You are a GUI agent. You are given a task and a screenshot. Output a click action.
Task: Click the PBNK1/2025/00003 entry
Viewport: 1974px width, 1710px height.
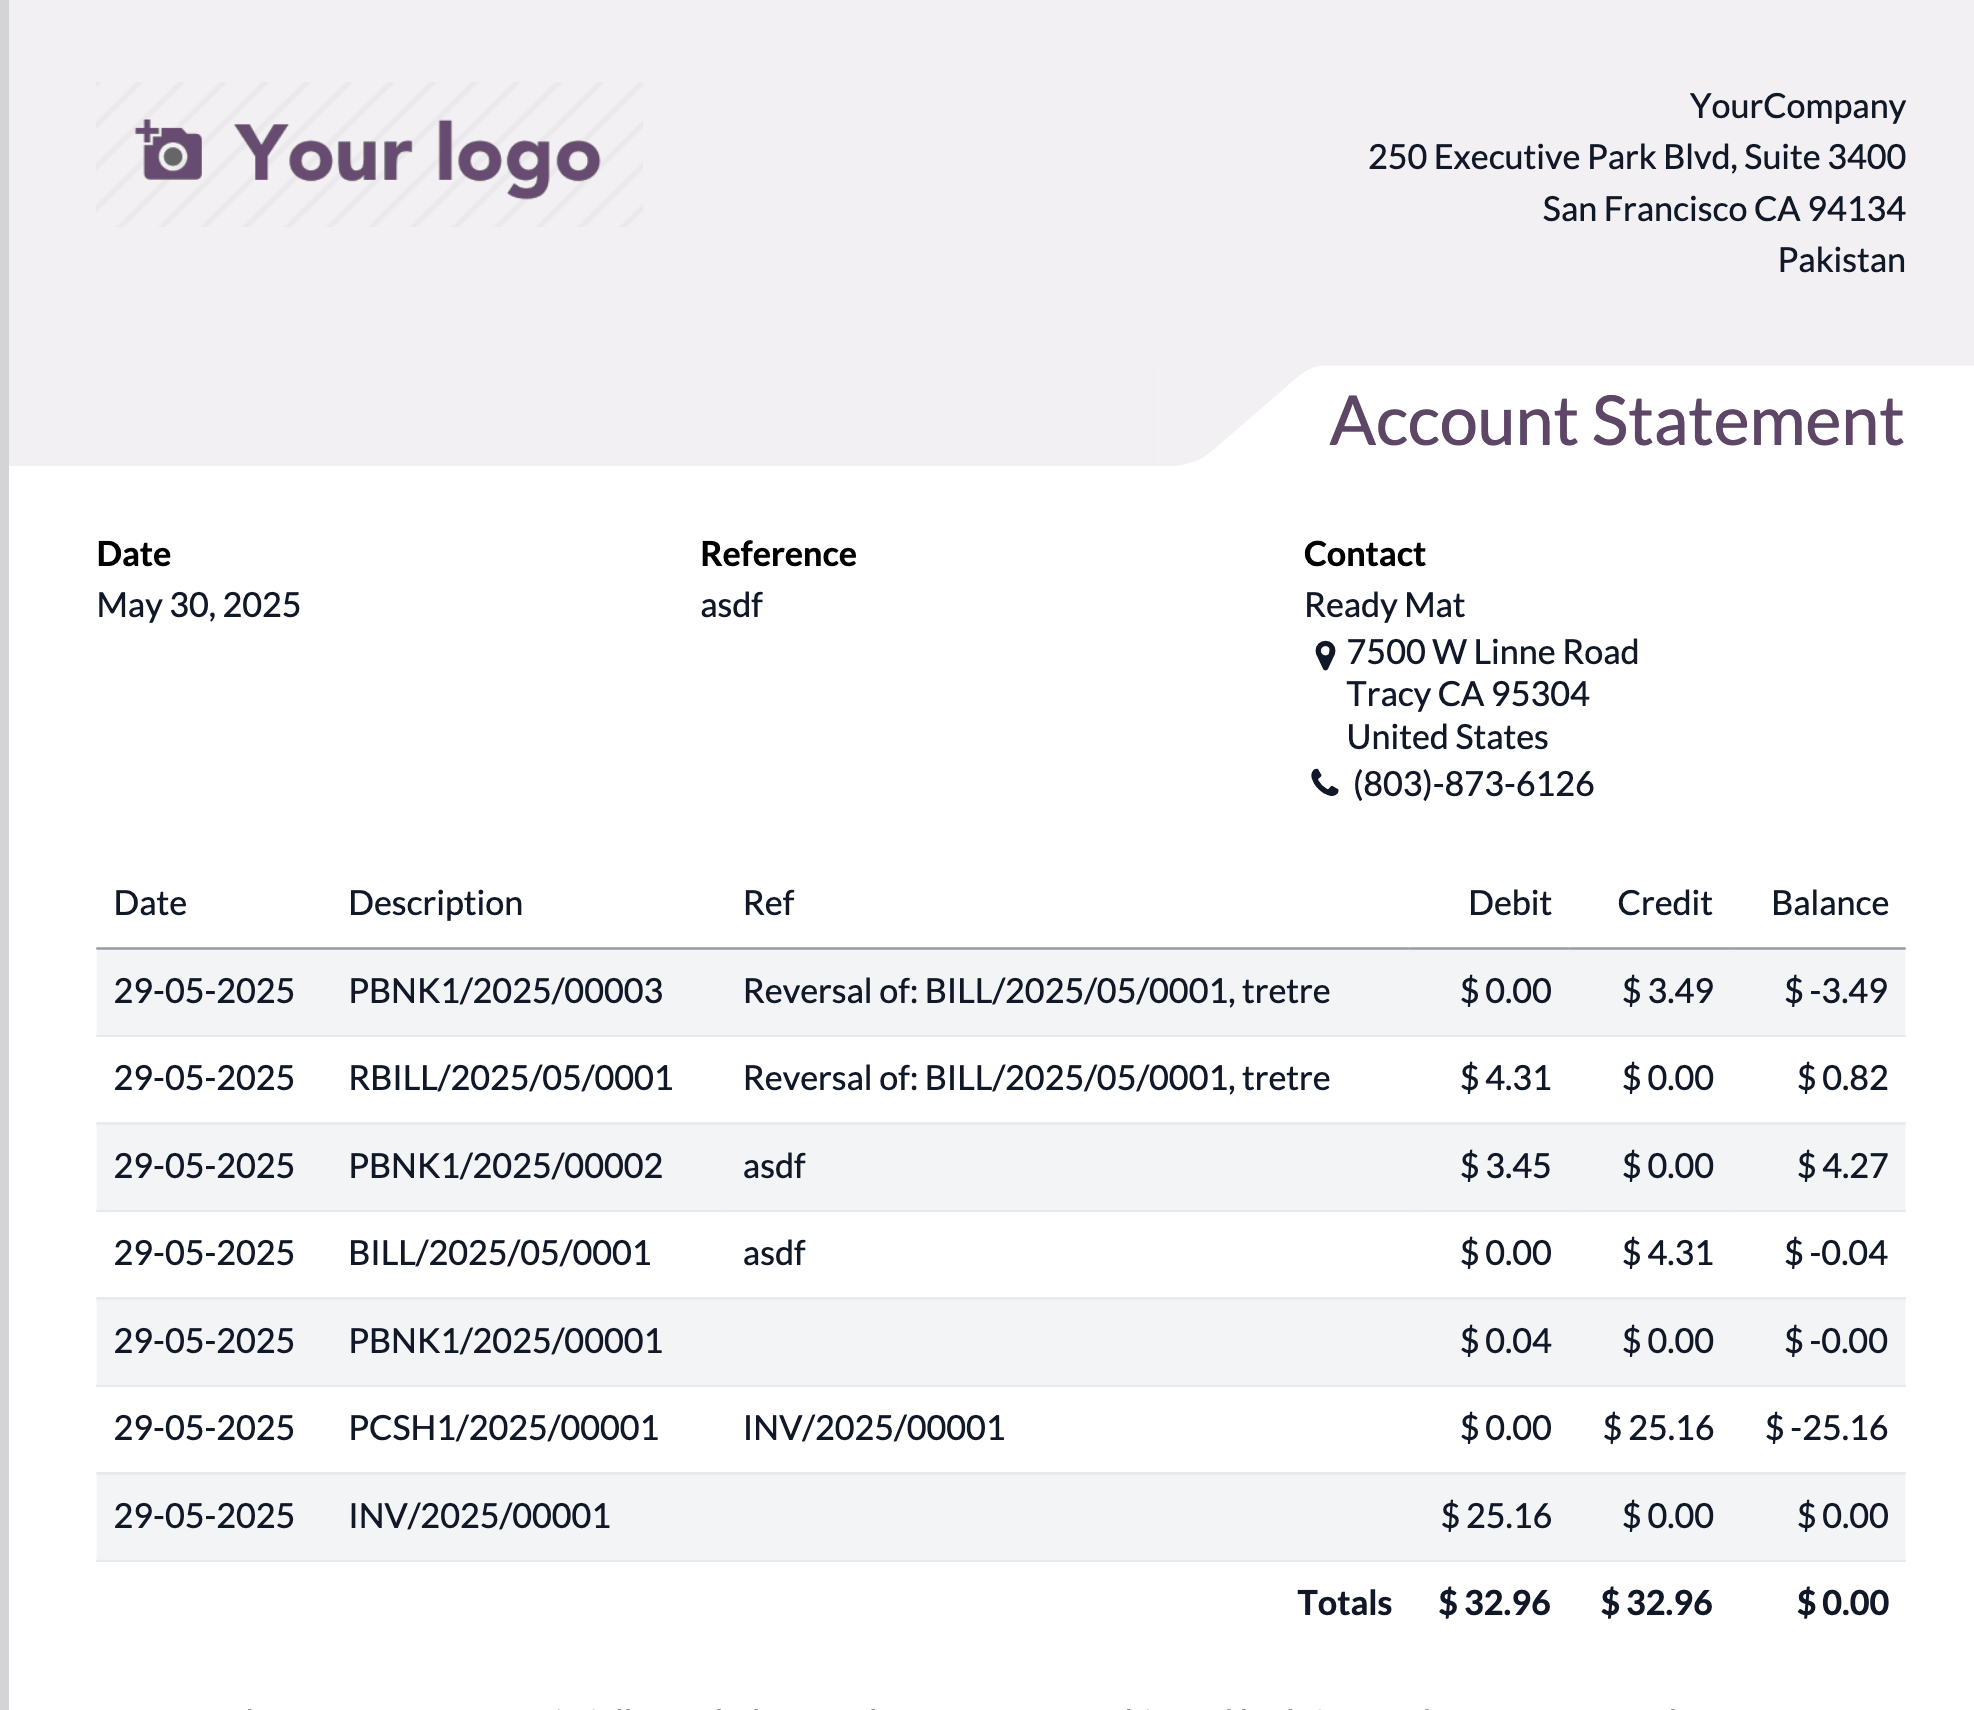pos(505,991)
